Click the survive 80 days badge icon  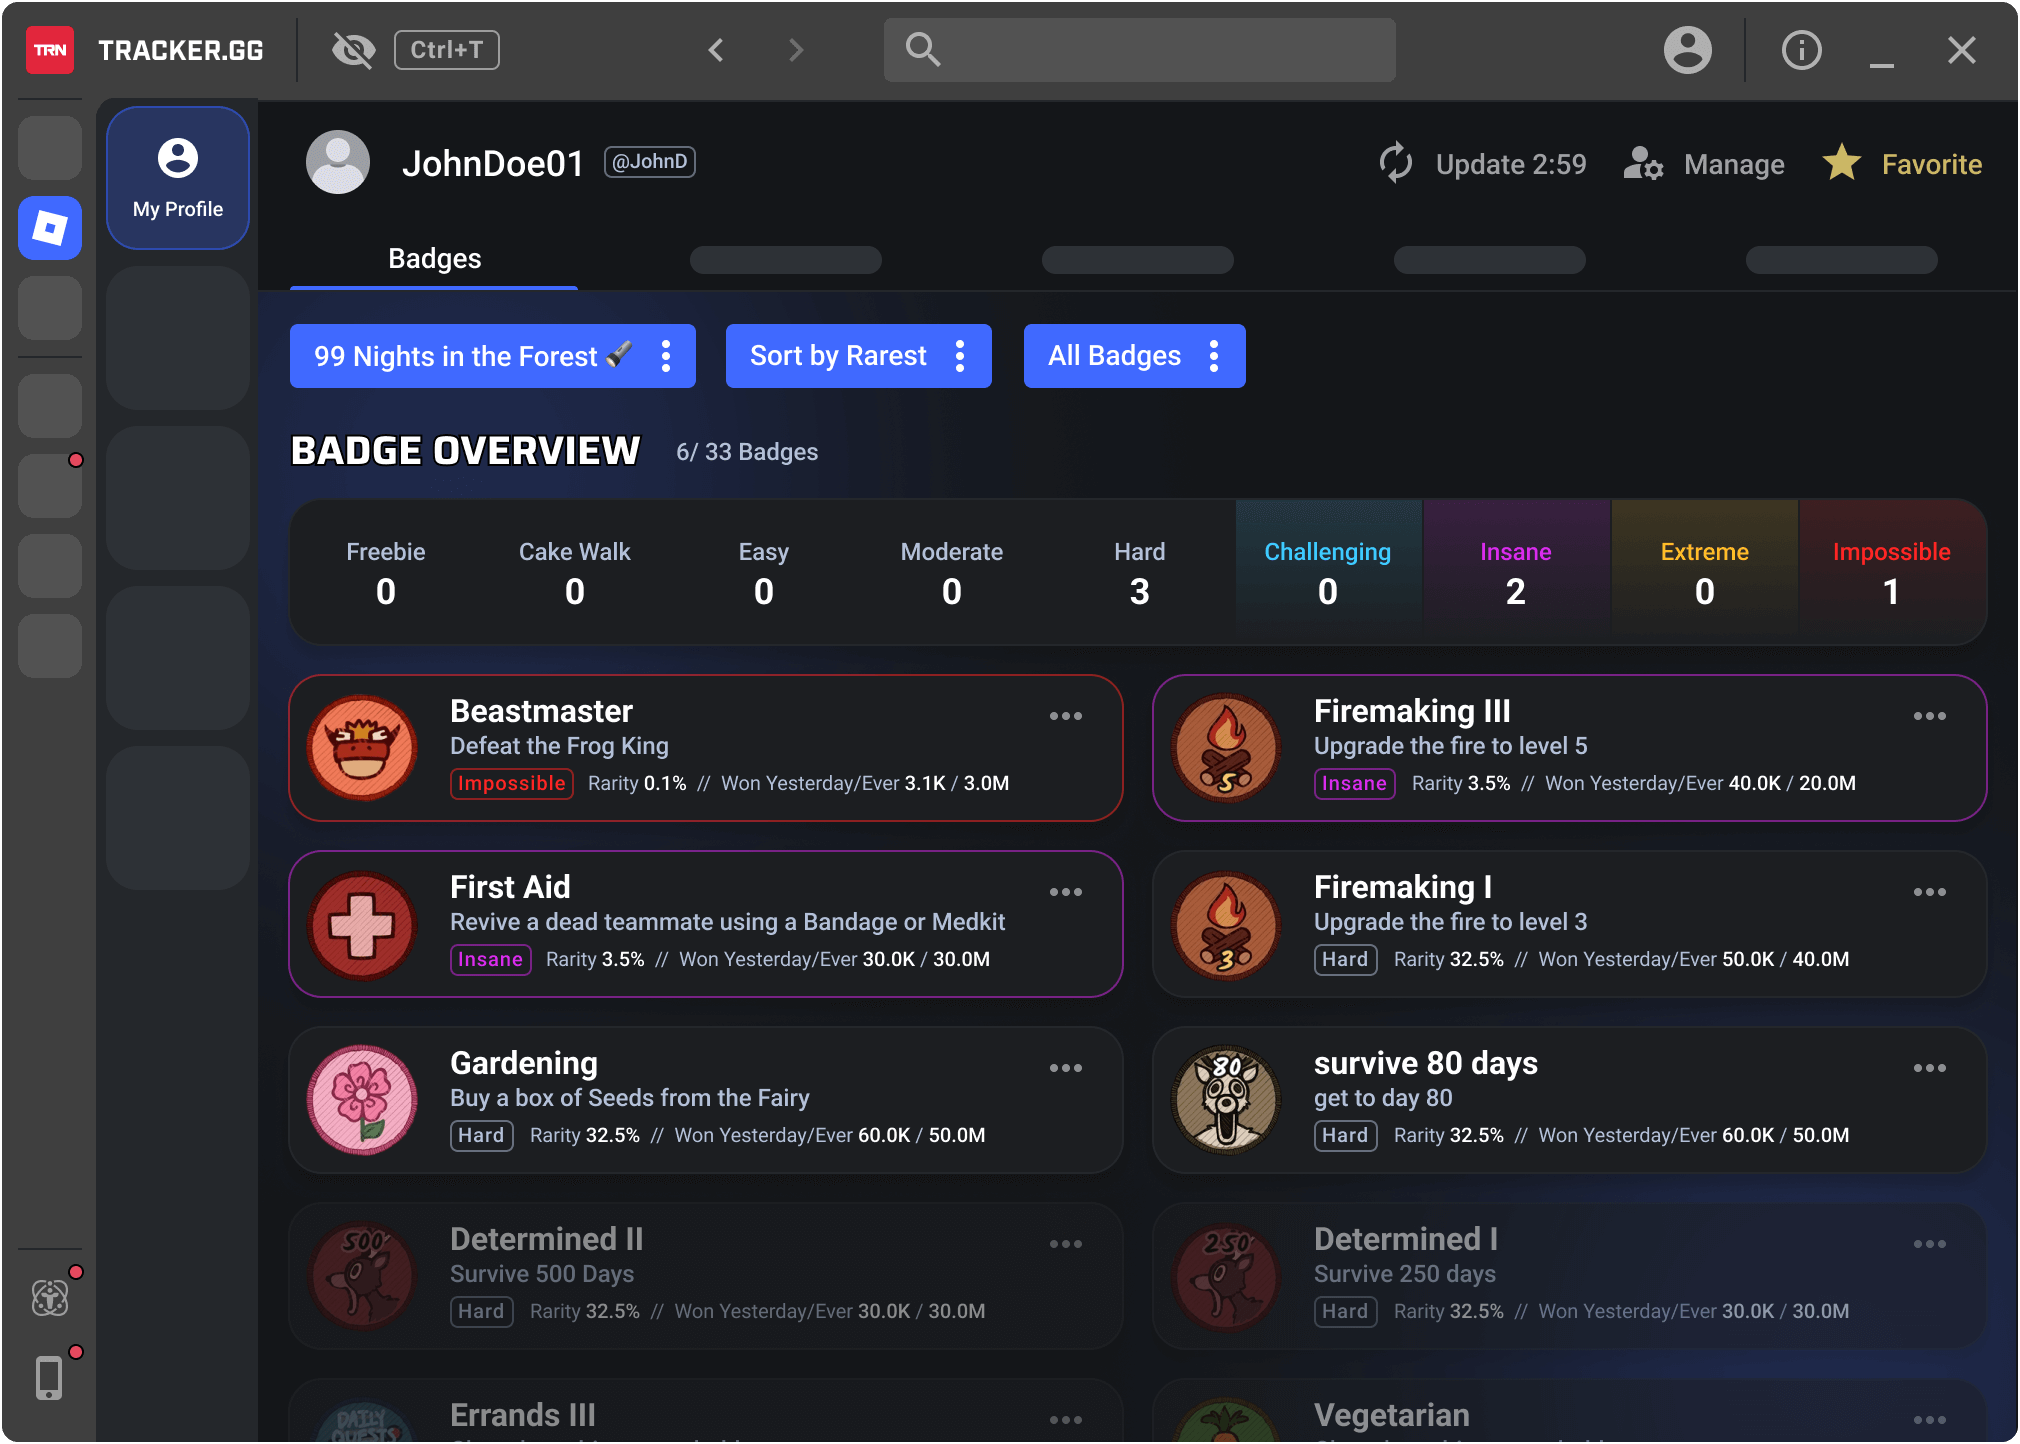(x=1226, y=1100)
